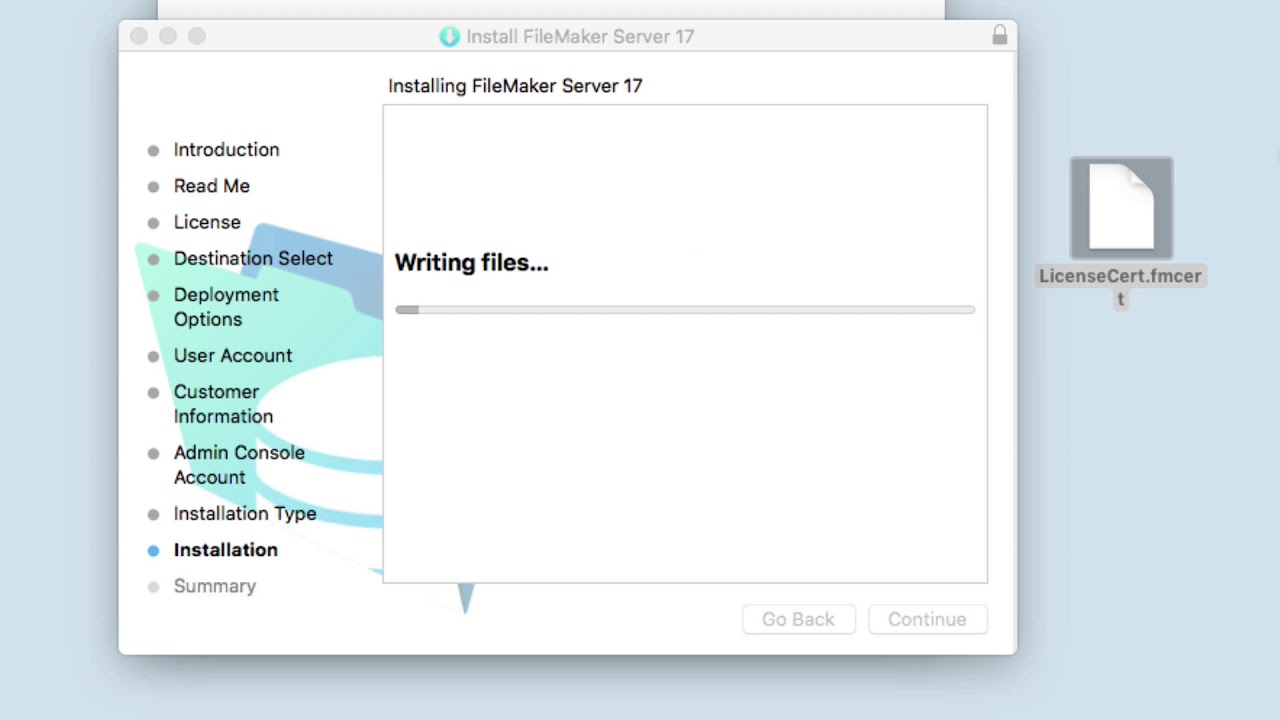Select the Installation Type step
The width and height of the screenshot is (1280, 720).
[x=245, y=513]
